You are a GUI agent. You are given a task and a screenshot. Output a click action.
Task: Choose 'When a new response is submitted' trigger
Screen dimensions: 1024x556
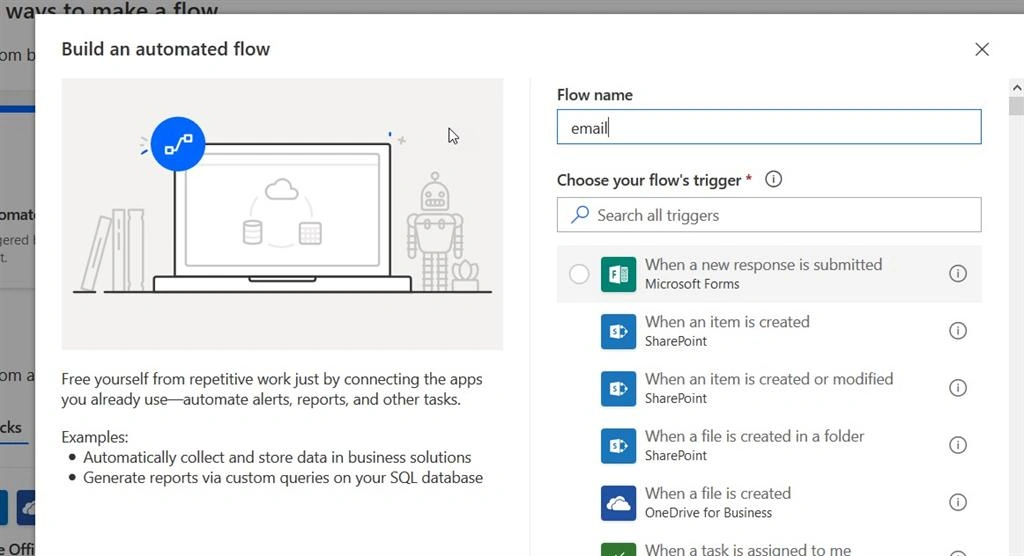[769, 274]
